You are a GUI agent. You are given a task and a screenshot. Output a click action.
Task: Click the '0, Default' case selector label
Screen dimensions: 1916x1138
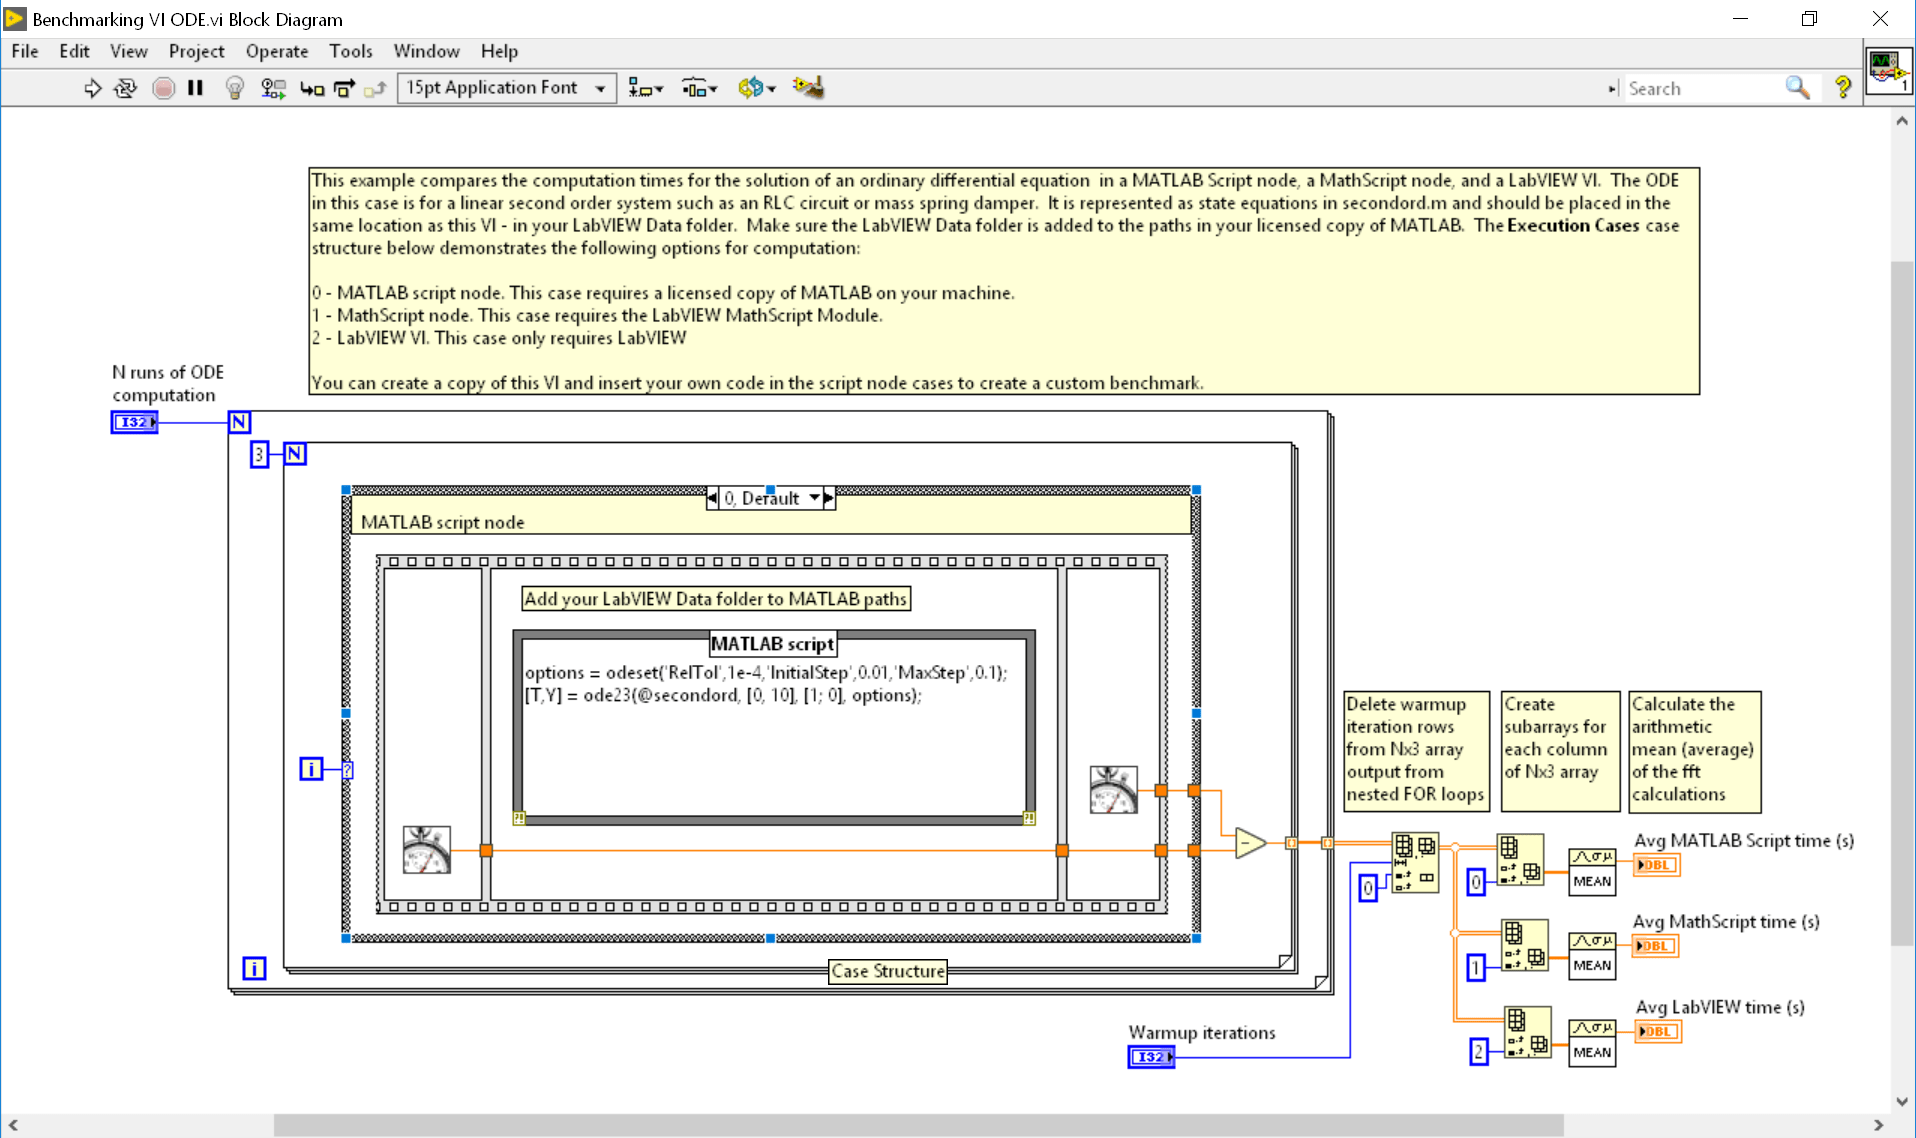click(760, 498)
